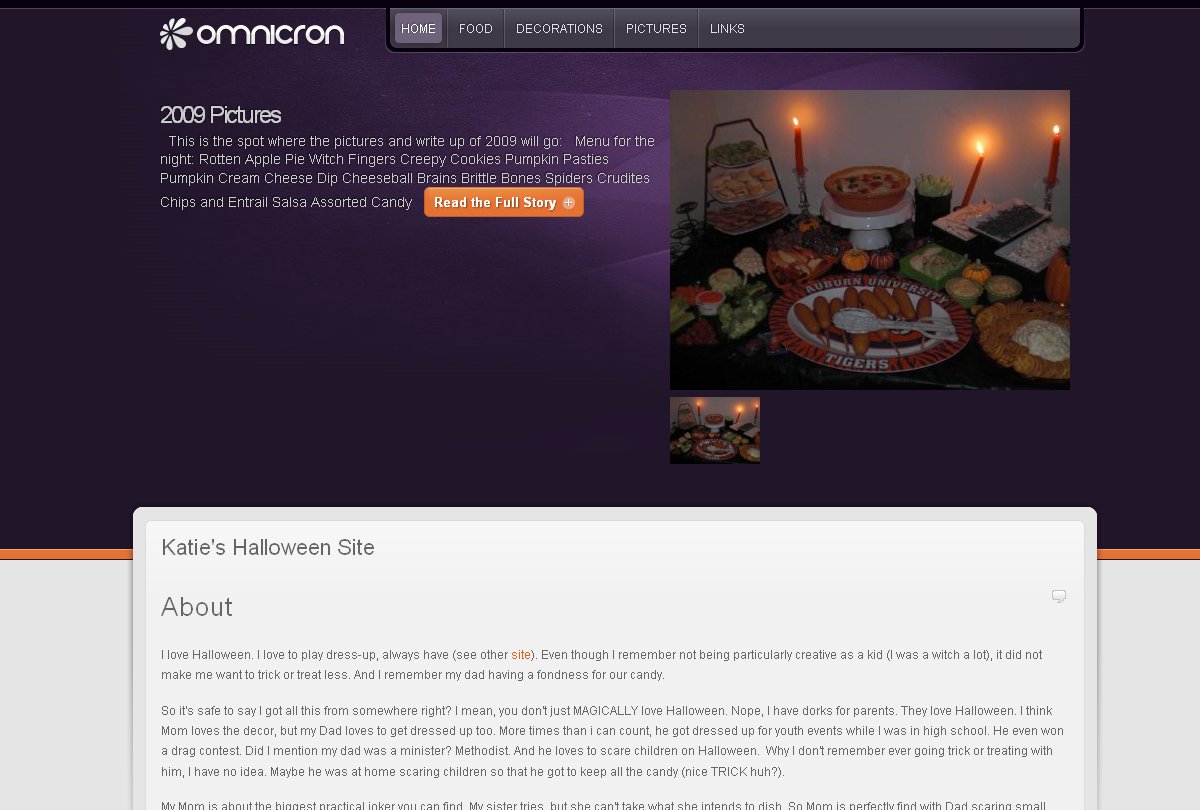This screenshot has width=1200, height=810.
Task: Click the paragraph starting 'So it's safe to say'
Action: click(608, 742)
